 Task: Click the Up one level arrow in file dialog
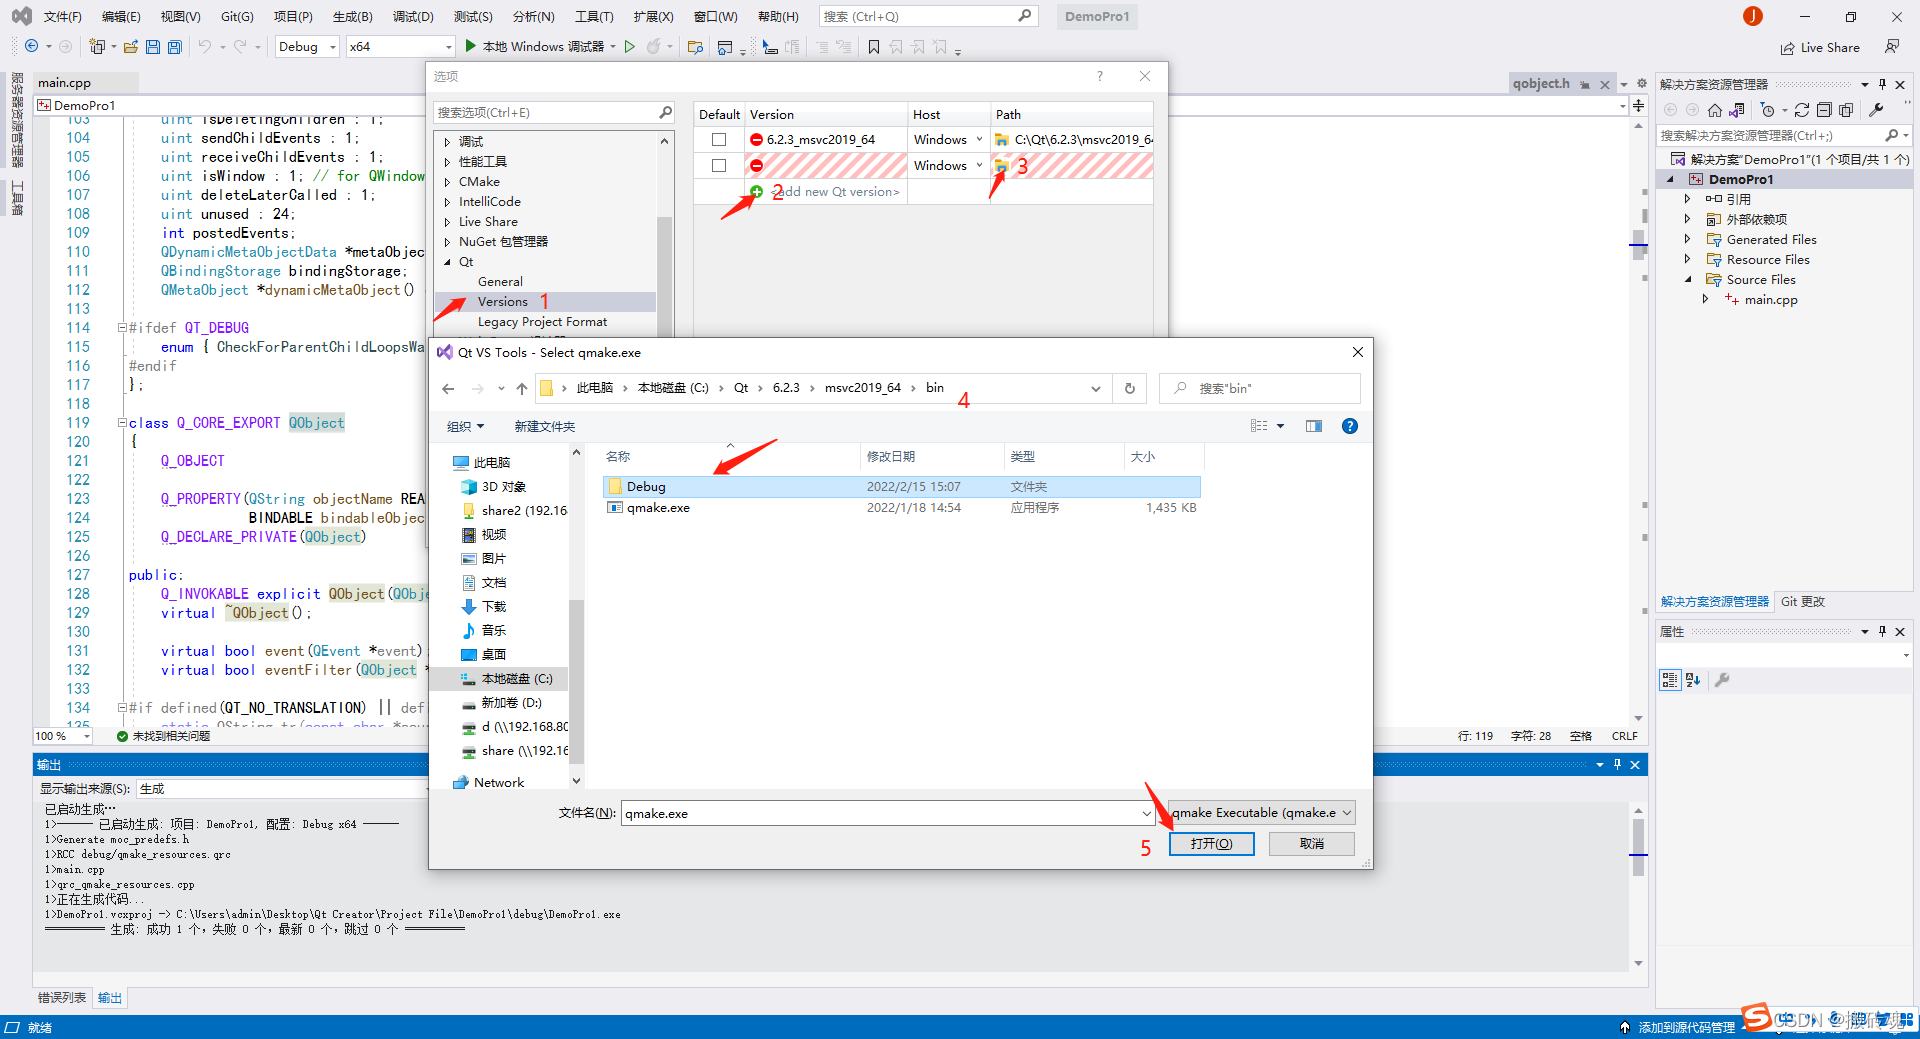pyautogui.click(x=522, y=389)
